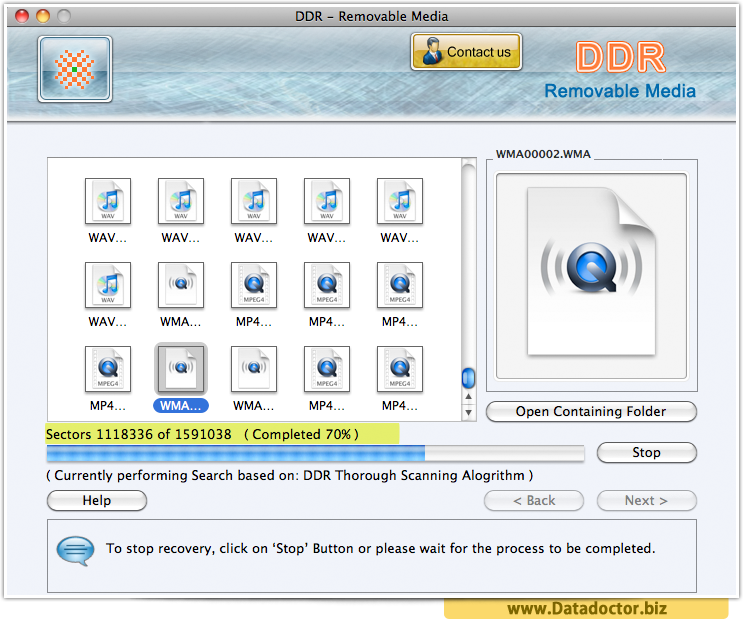Click Open Containing Folder button
Image resolution: width=743 pixels, height=619 pixels.
pyautogui.click(x=591, y=411)
